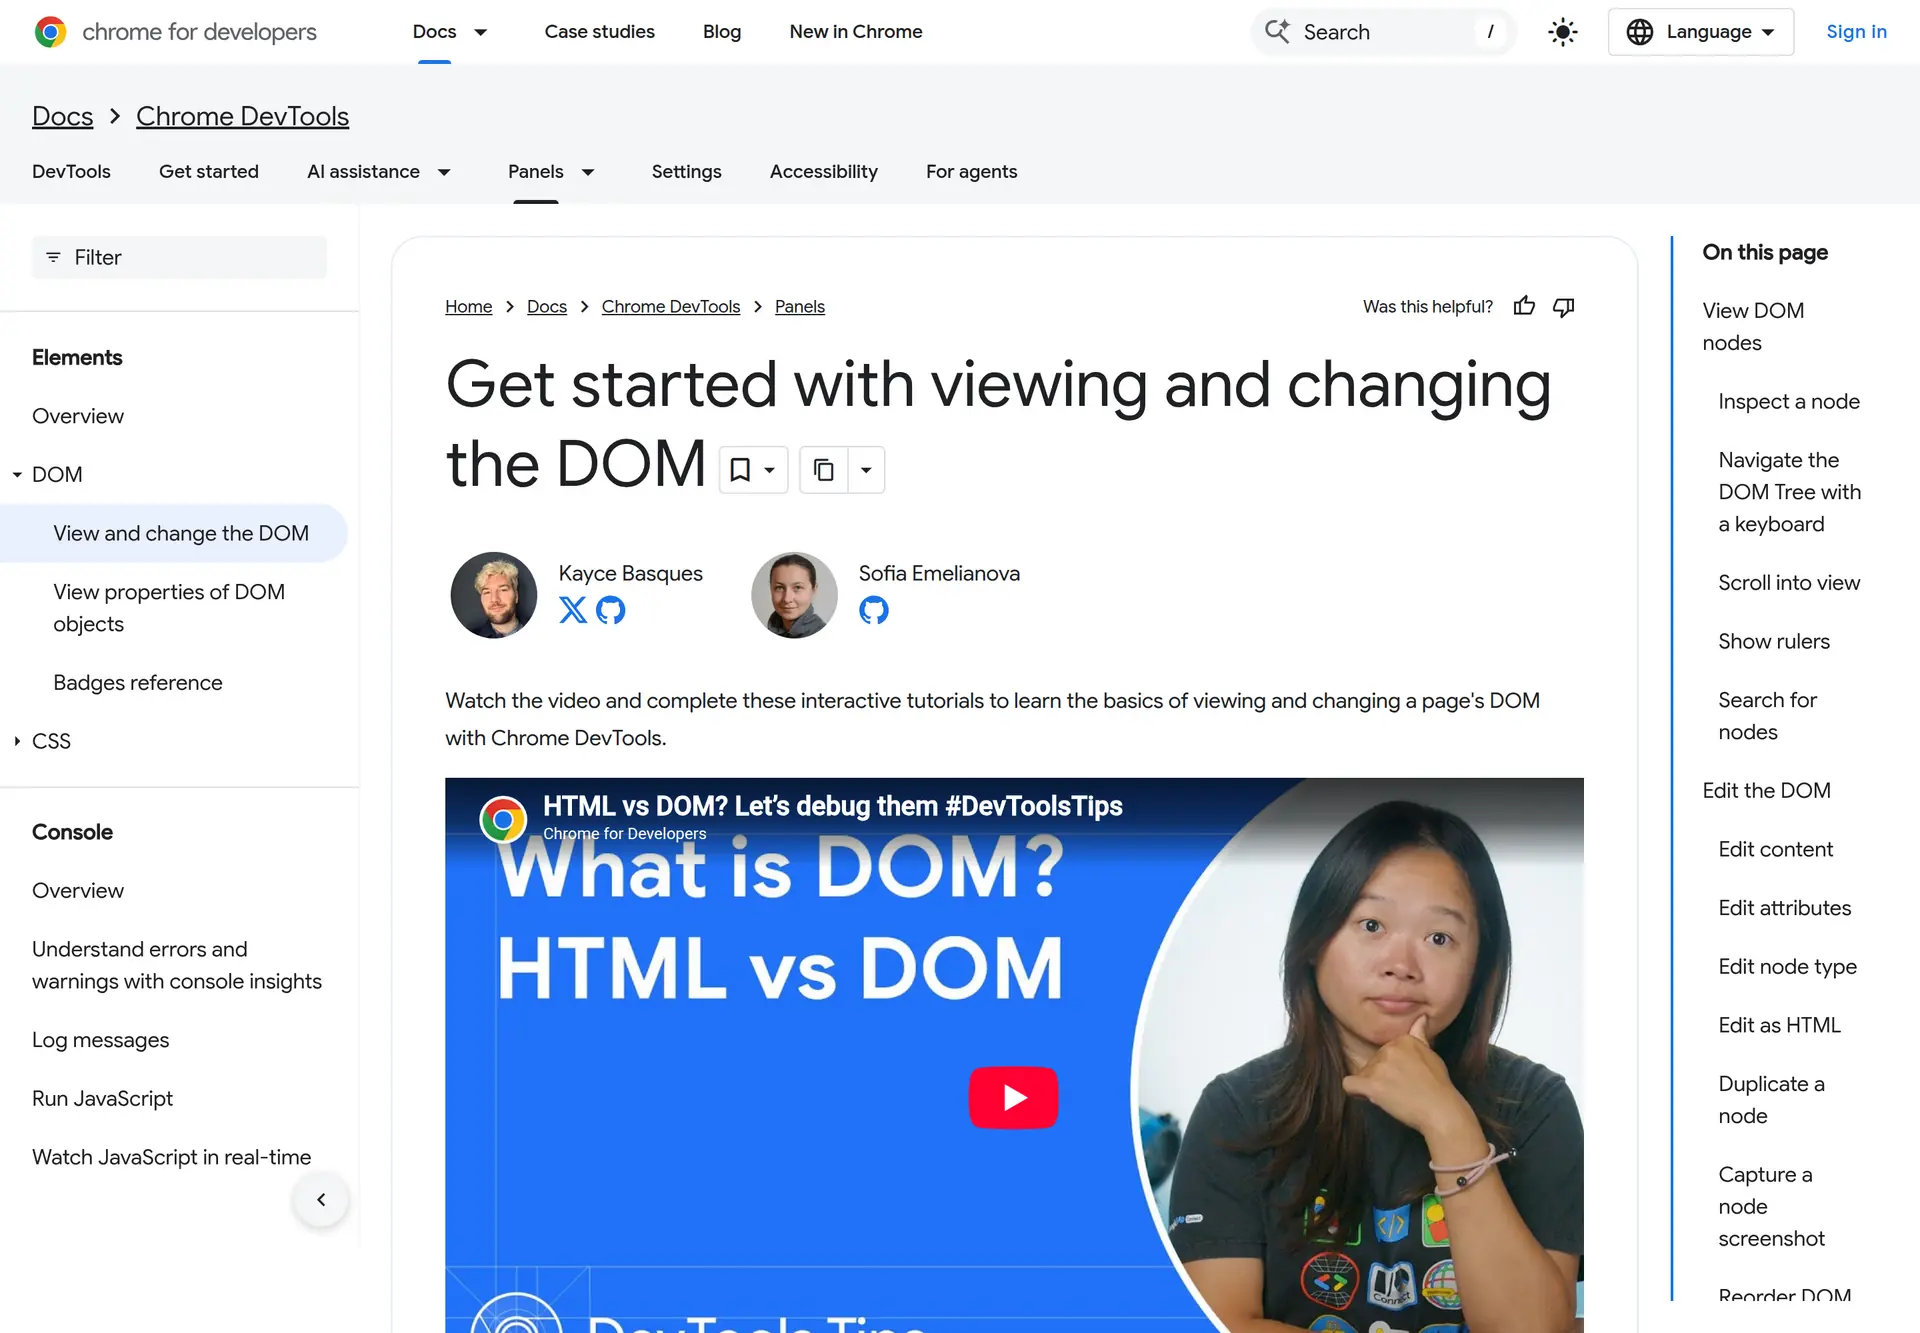Click the YouTube channel logo on video
Image resolution: width=1920 pixels, height=1333 pixels.
(x=503, y=819)
